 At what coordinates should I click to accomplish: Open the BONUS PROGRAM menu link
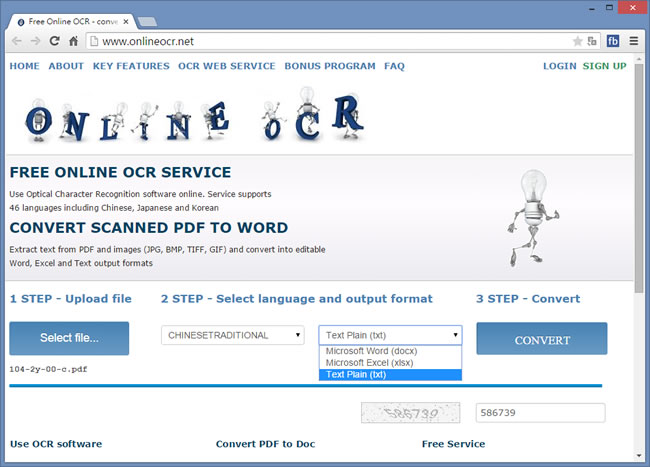pyautogui.click(x=330, y=66)
